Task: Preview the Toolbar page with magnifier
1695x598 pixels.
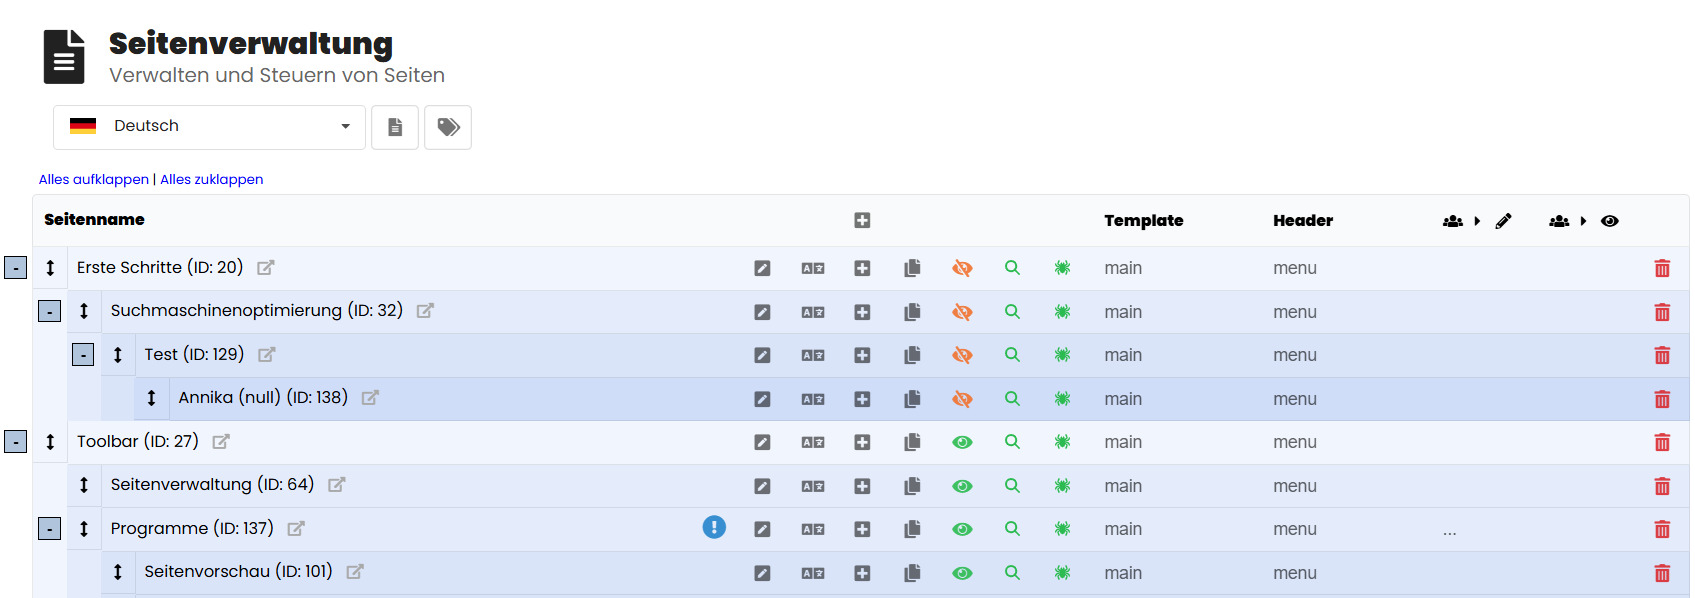Action: pos(1012,442)
